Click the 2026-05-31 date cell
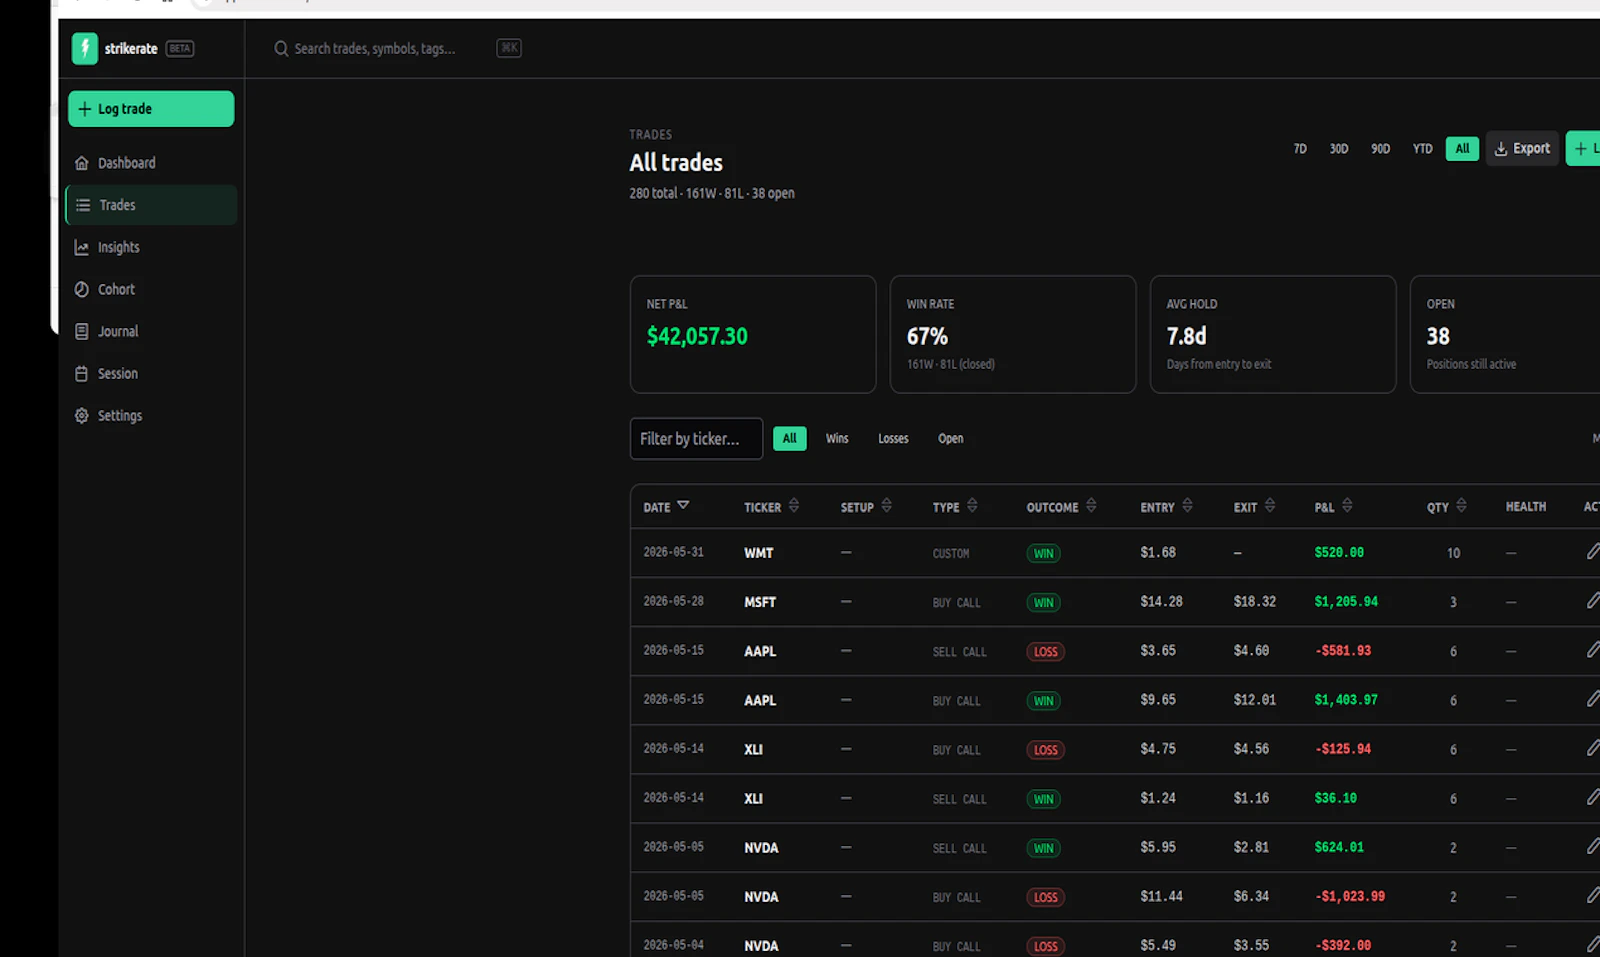Screen dimensions: 1600x957 click(673, 552)
